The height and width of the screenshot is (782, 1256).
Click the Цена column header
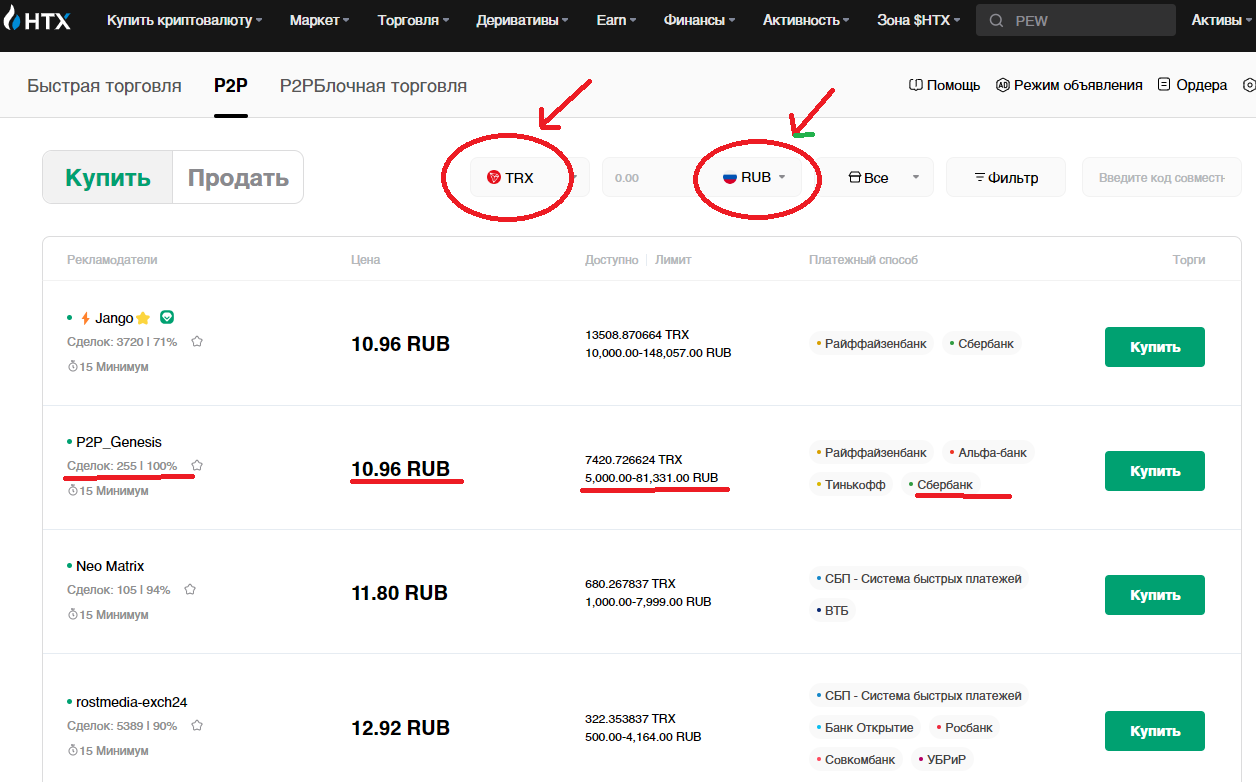pyautogui.click(x=366, y=260)
